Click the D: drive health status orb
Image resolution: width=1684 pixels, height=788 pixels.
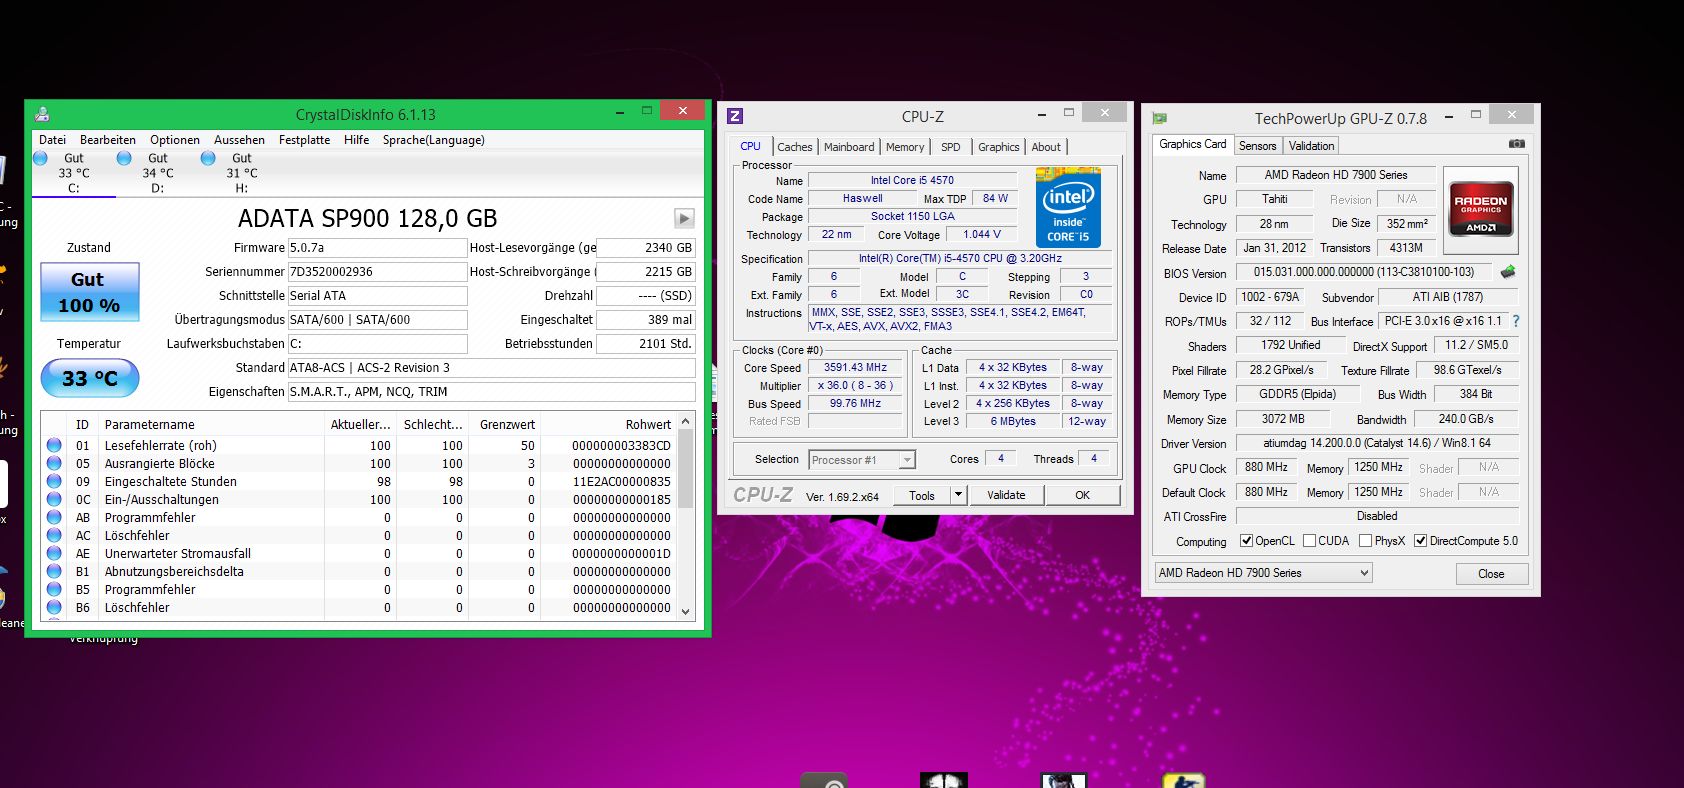(x=124, y=158)
